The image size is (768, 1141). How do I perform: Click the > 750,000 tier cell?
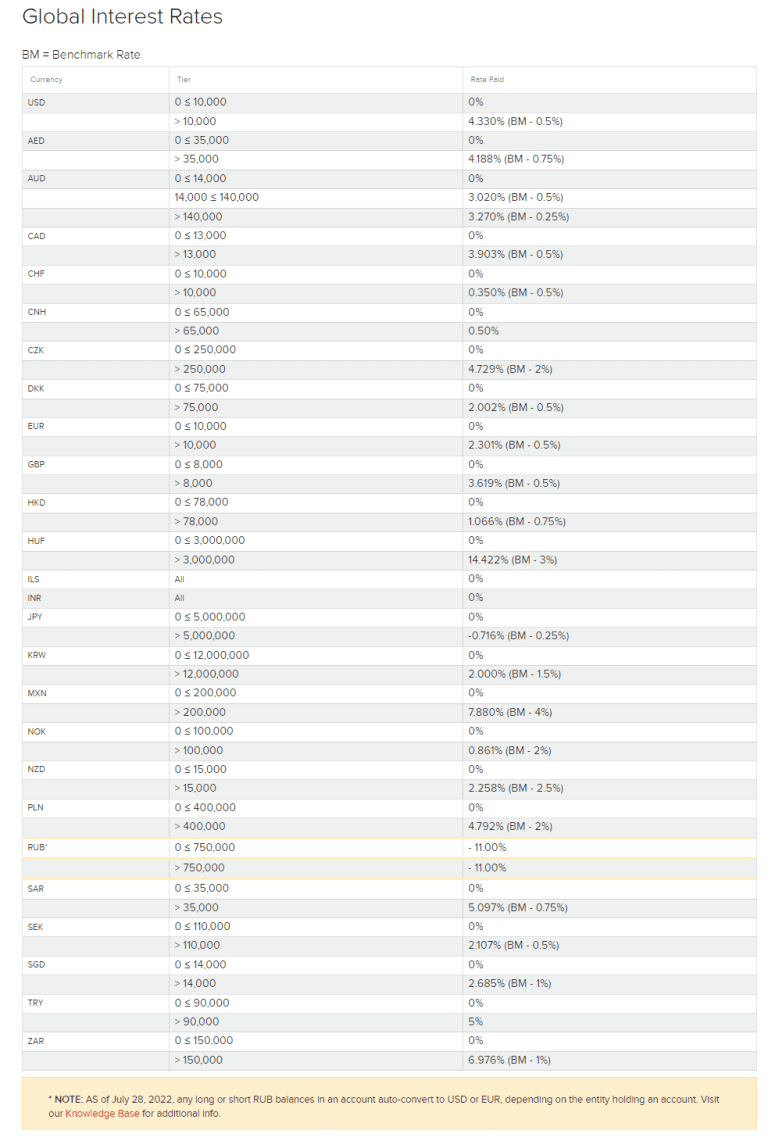click(x=199, y=867)
